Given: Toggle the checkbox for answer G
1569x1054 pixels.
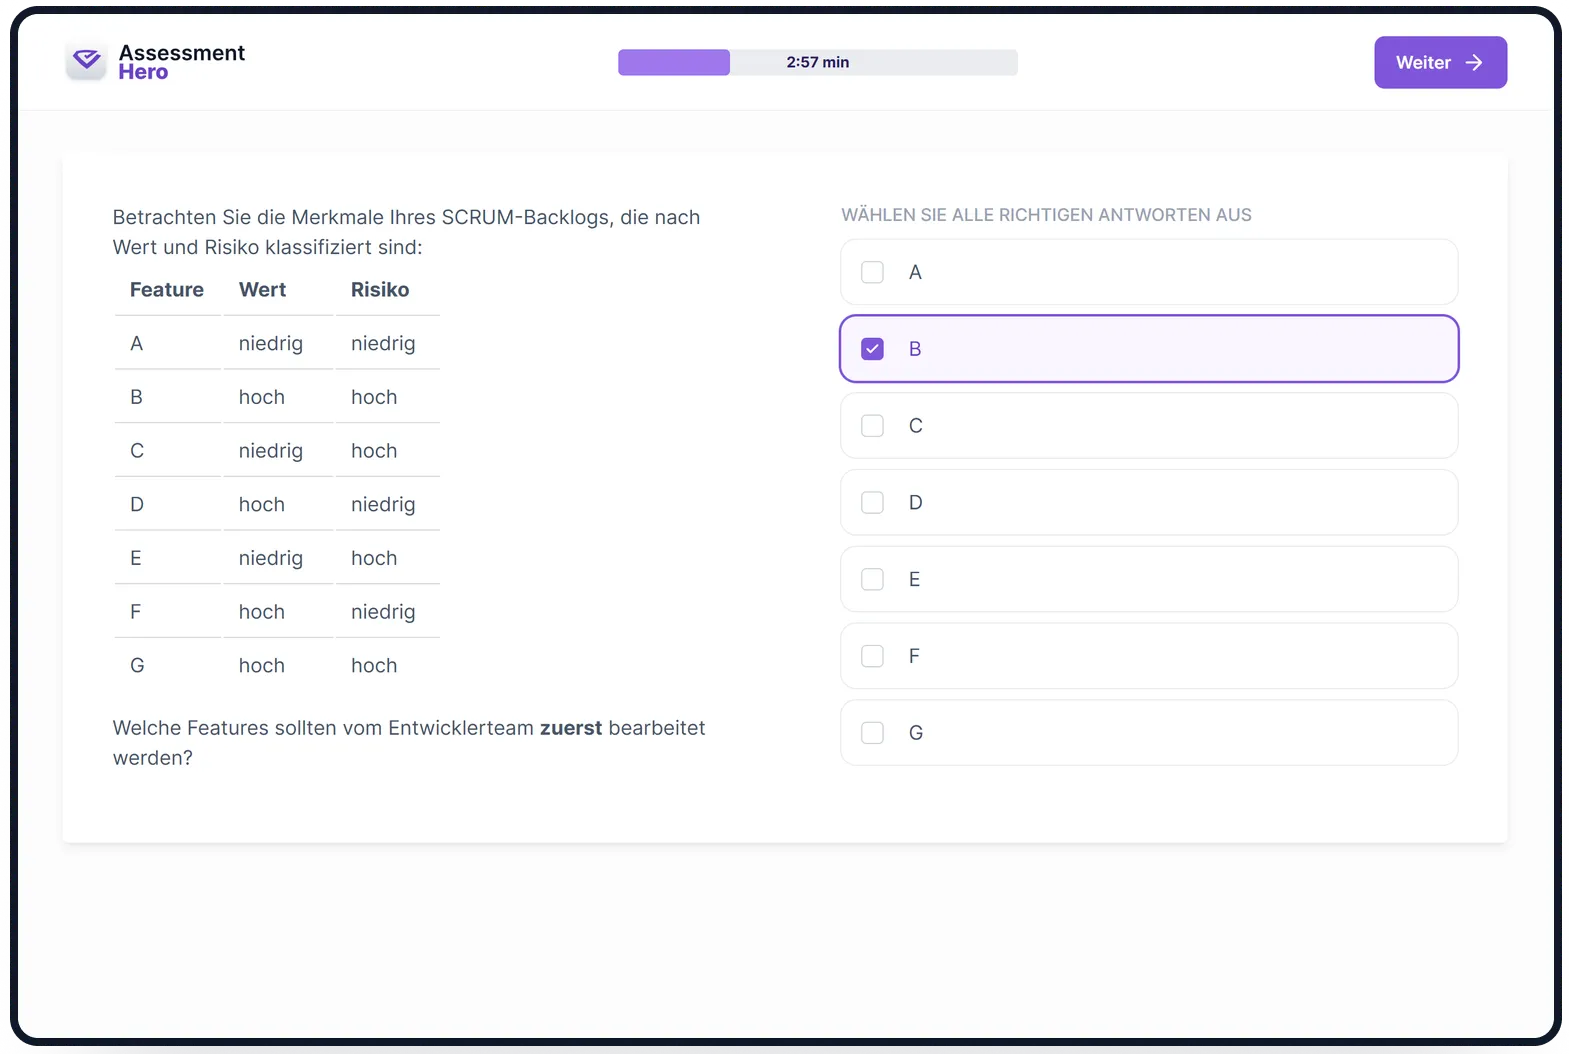Looking at the screenshot, I should tap(872, 733).
